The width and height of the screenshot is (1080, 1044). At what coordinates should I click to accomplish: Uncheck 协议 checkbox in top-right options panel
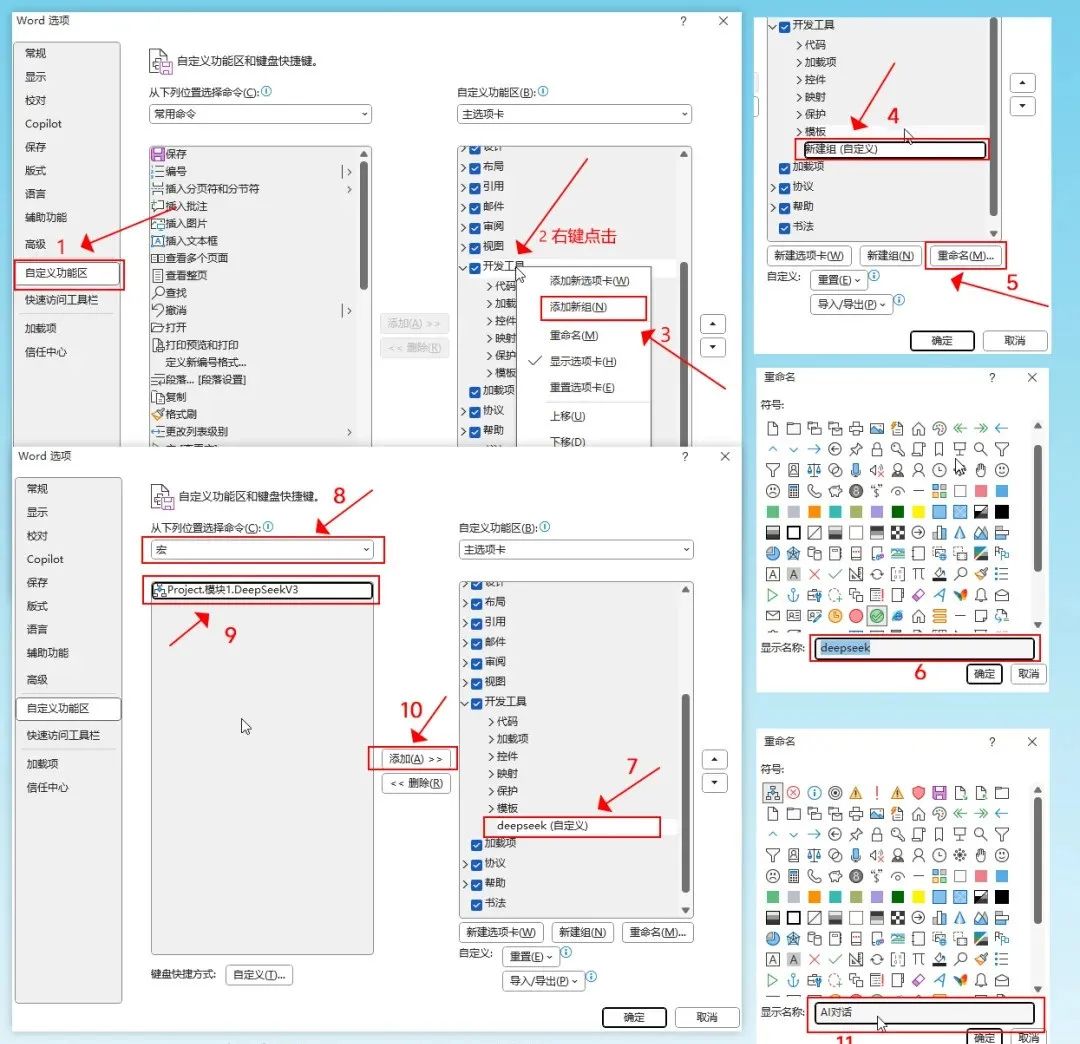coord(785,187)
